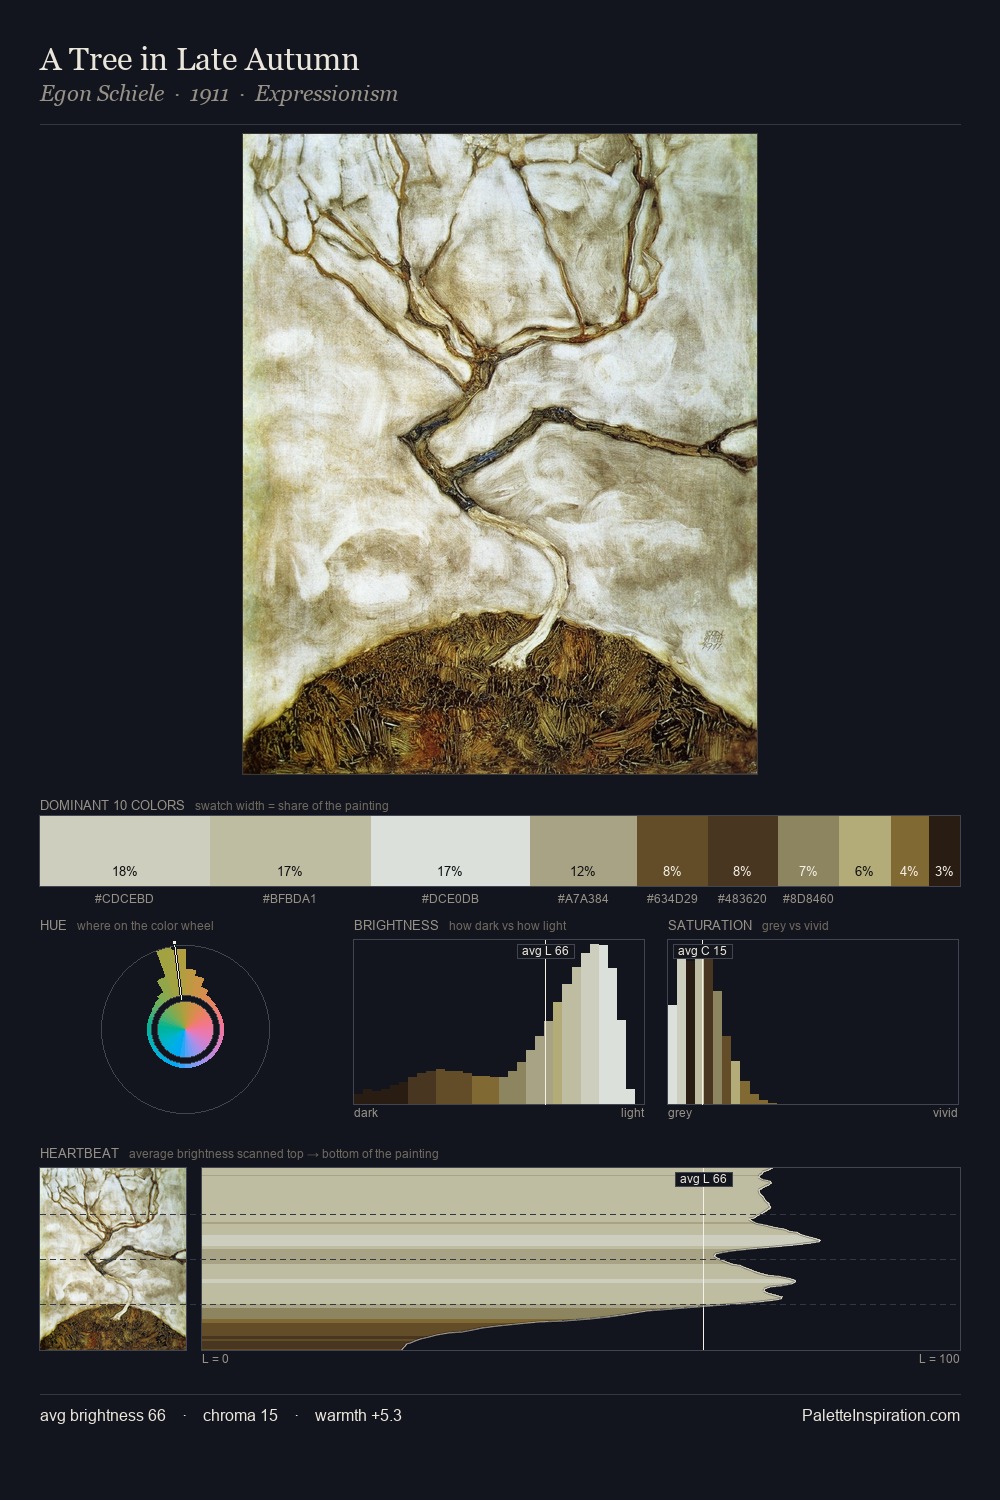Click the subtitle 'Egon Schiele · 1911 · Expressionism'
1000x1500 pixels.
pyautogui.click(x=219, y=94)
